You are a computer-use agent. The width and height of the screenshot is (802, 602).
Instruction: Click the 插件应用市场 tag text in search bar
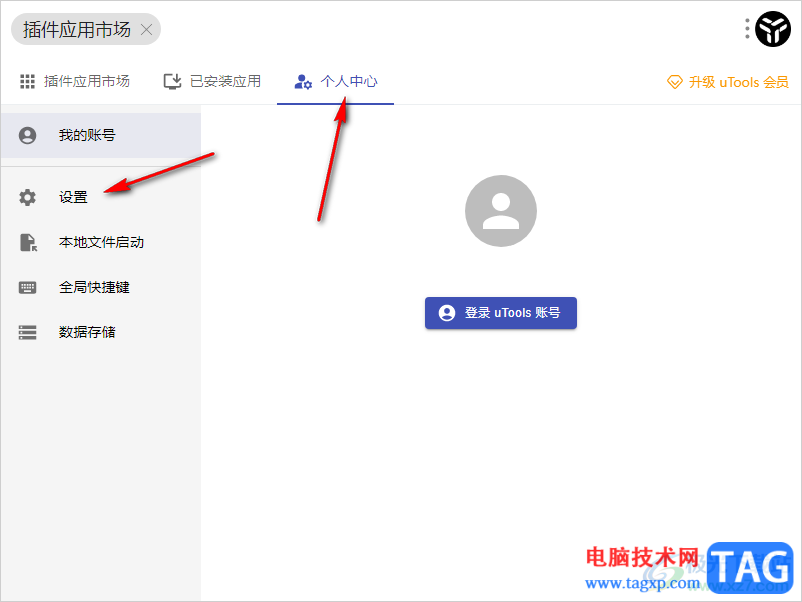(x=77, y=30)
